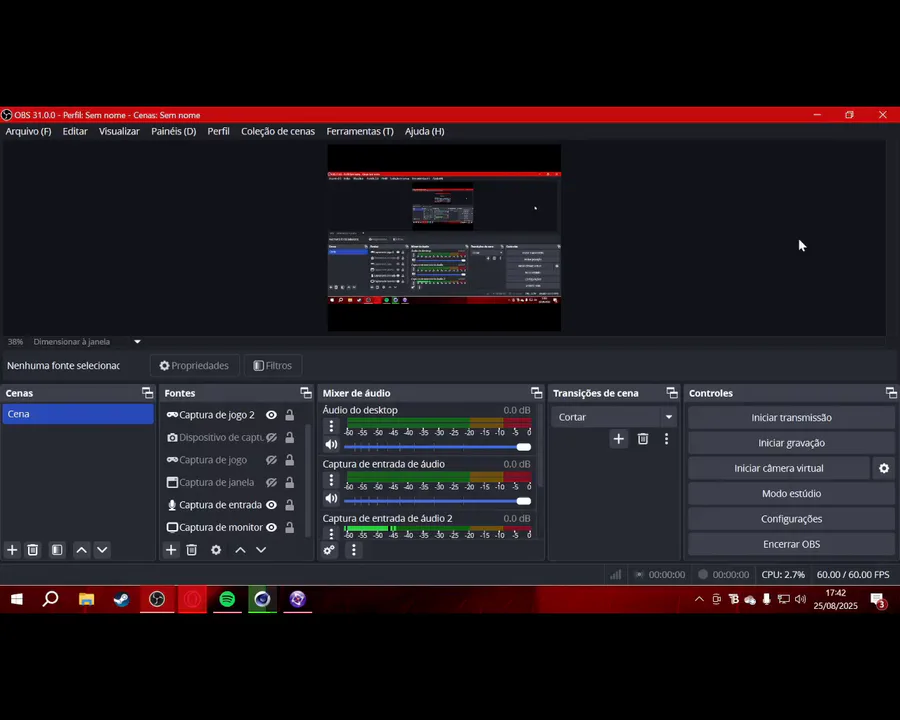This screenshot has height=720, width=900.
Task: Pop out the Transições de cena dock
Action: [672, 393]
